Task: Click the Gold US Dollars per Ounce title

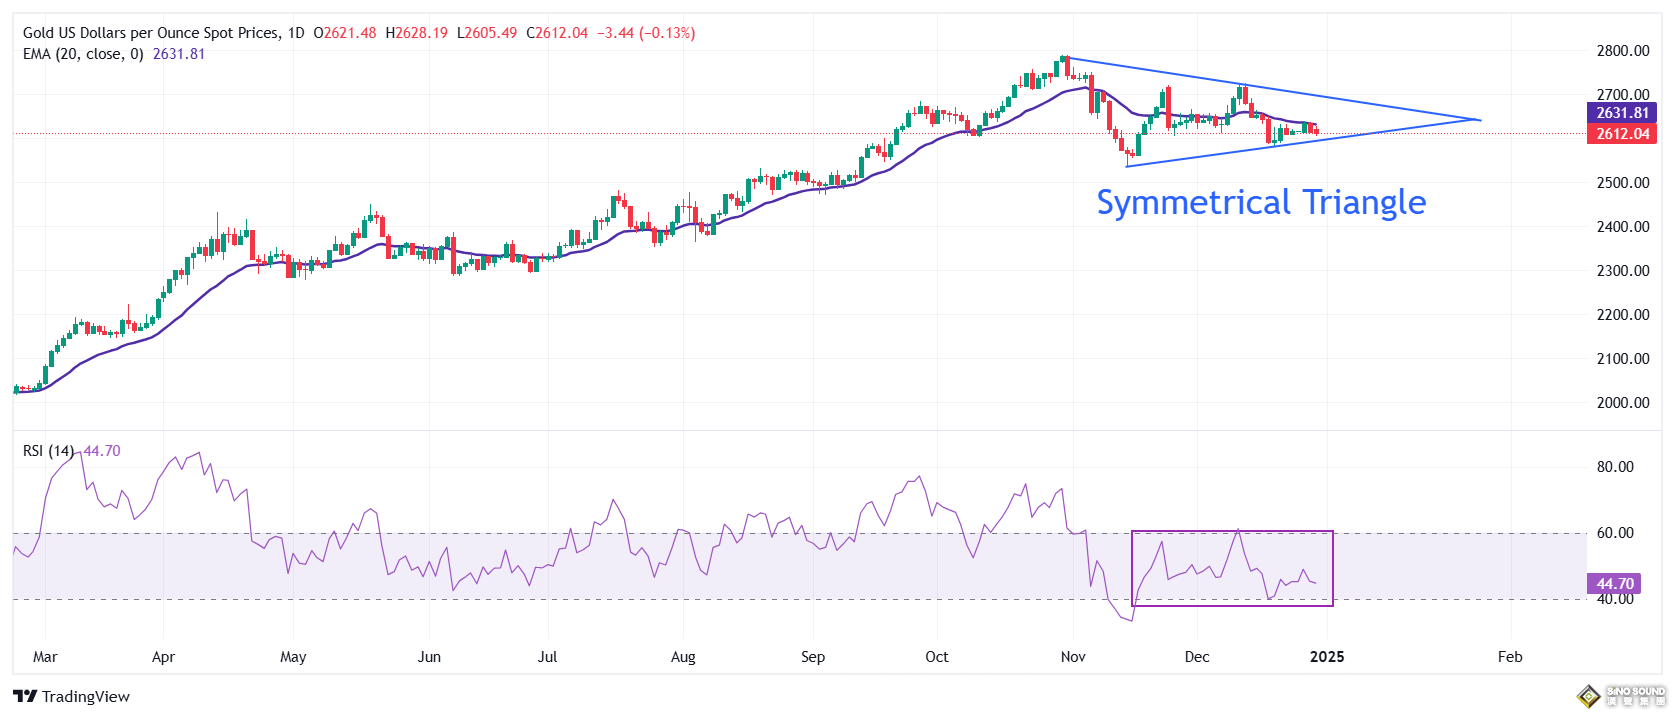Action: tap(151, 33)
